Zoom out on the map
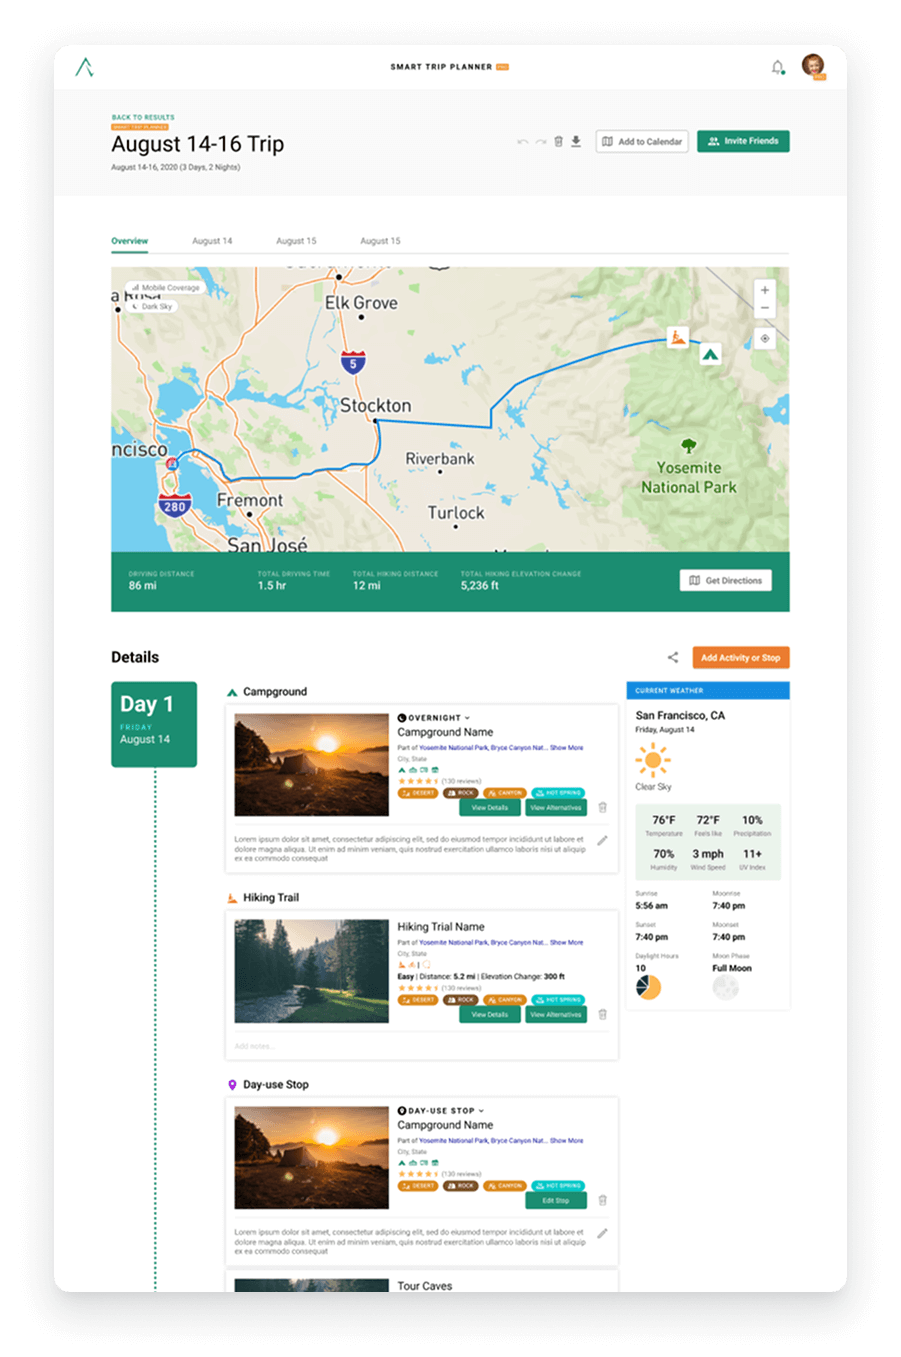Image resolution: width=901 pixels, height=1357 pixels. coord(765,309)
